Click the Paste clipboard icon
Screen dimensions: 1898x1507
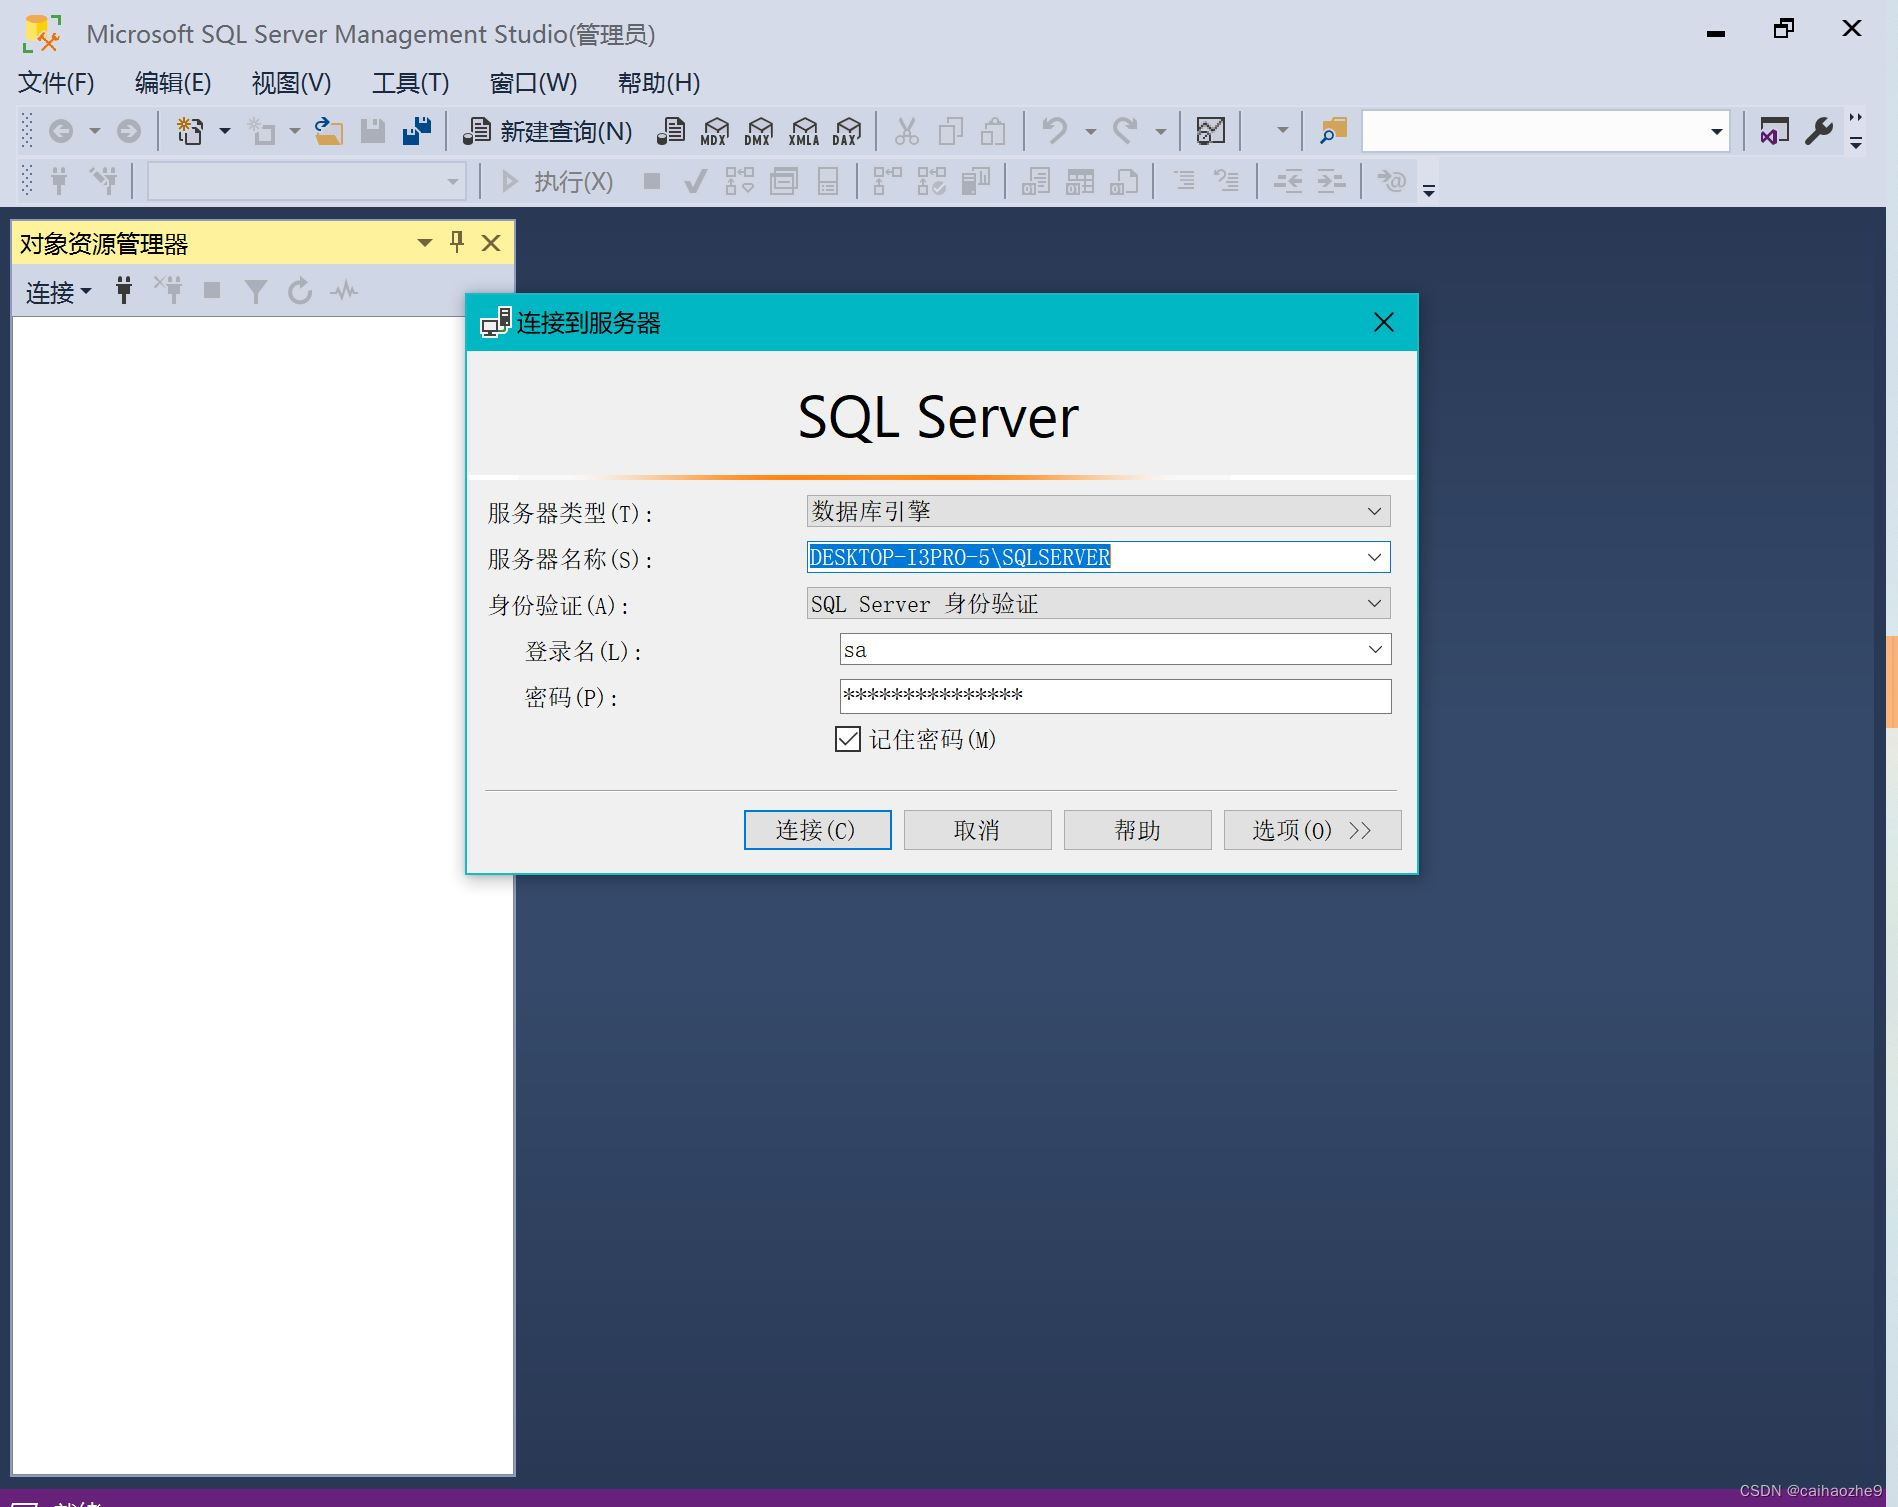point(993,131)
